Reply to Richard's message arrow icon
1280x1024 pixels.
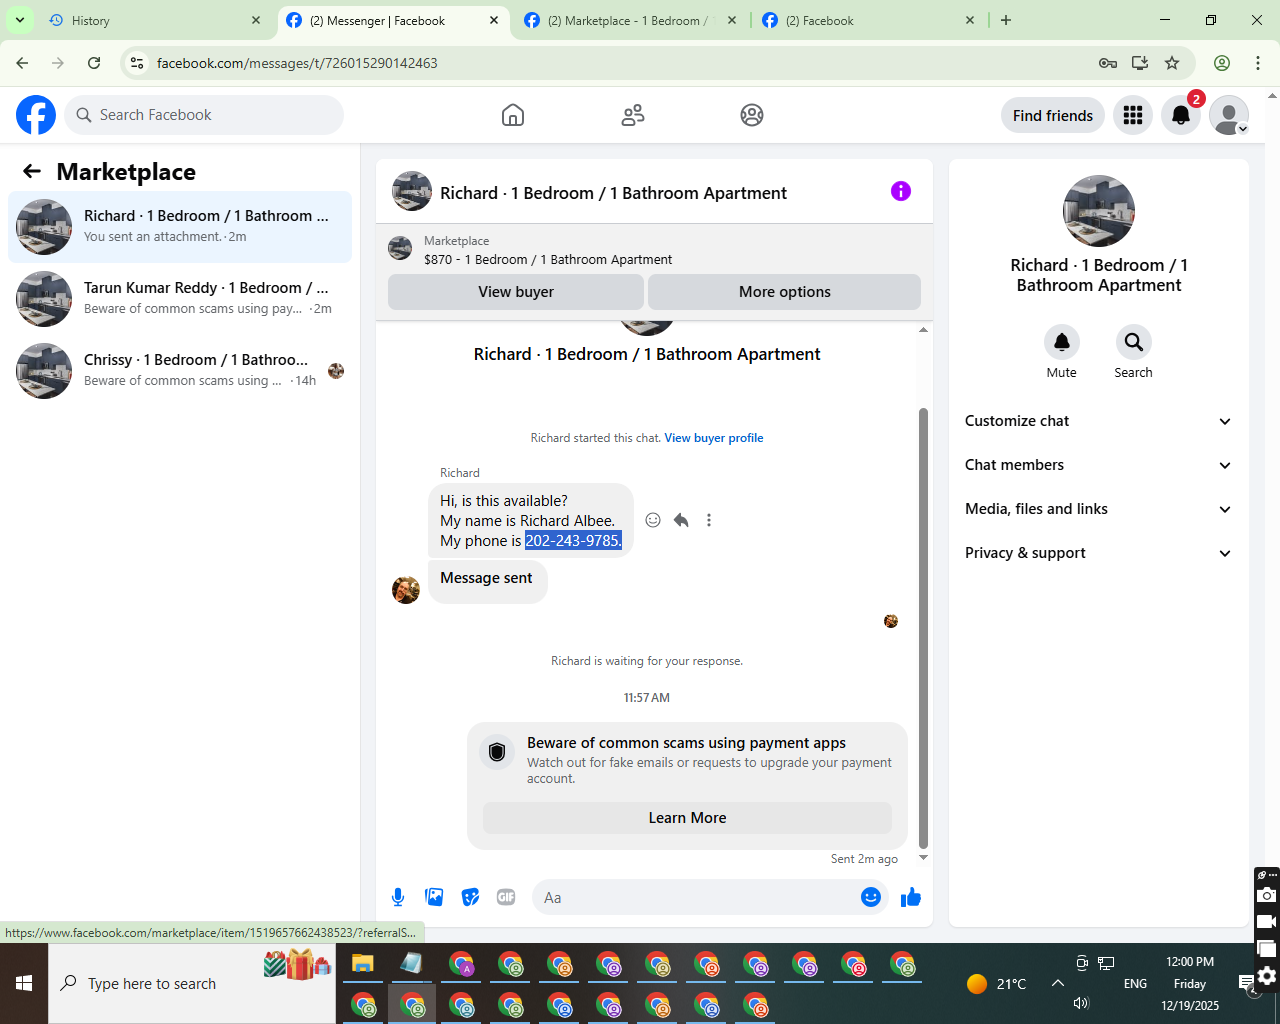point(681,520)
